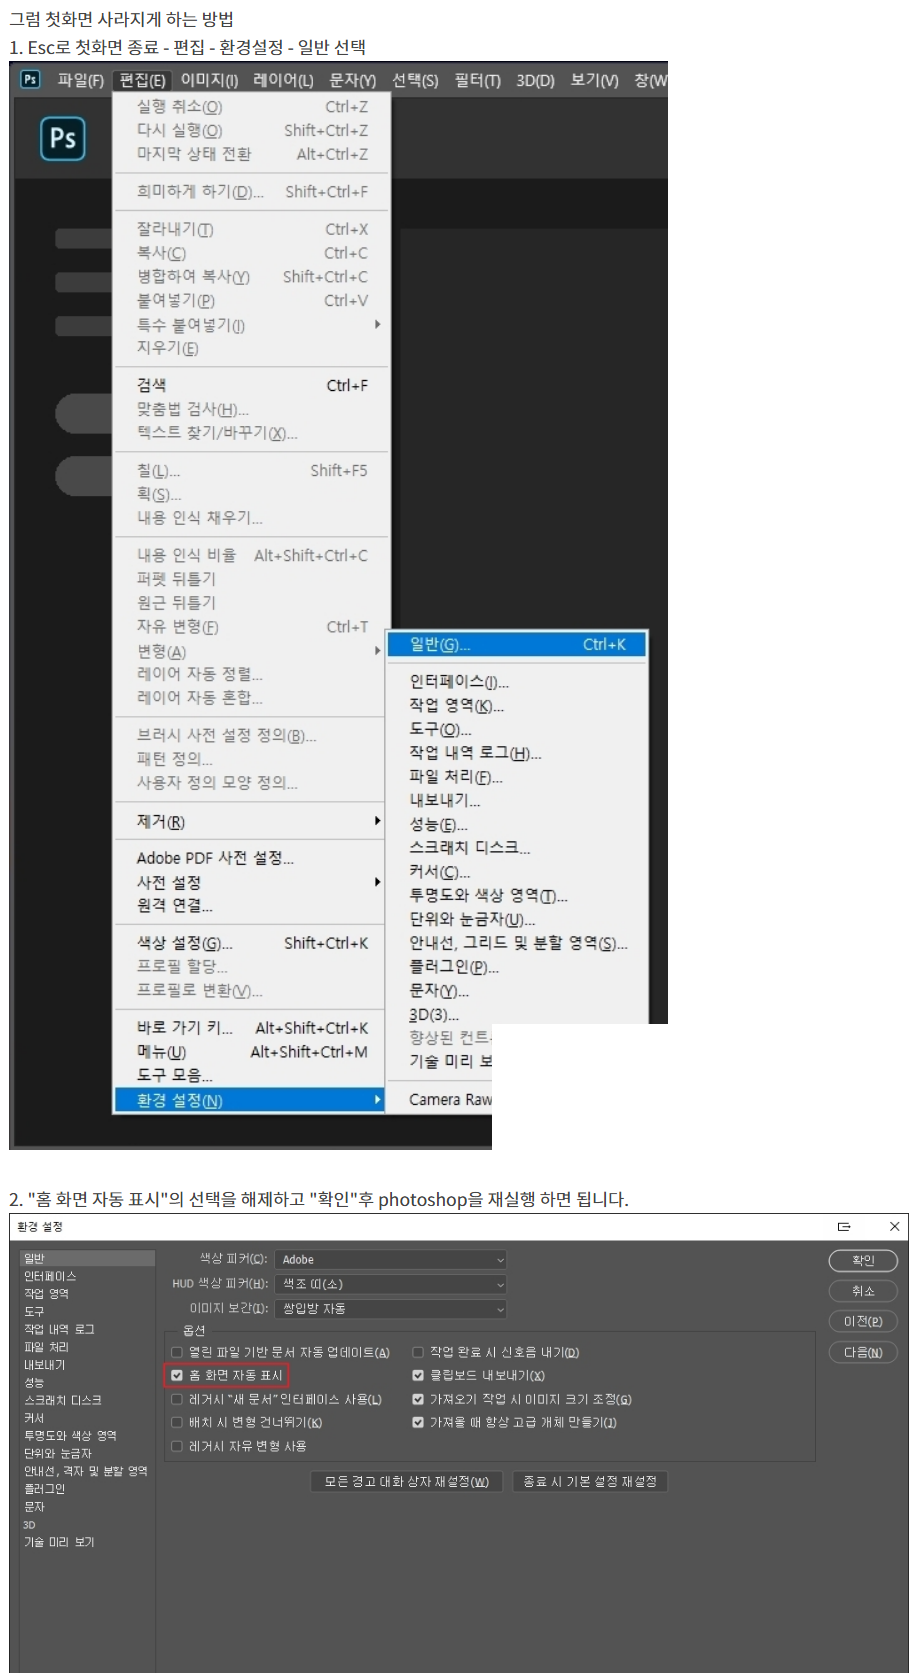Select 색상 설정 in the Edit menu

[250, 943]
